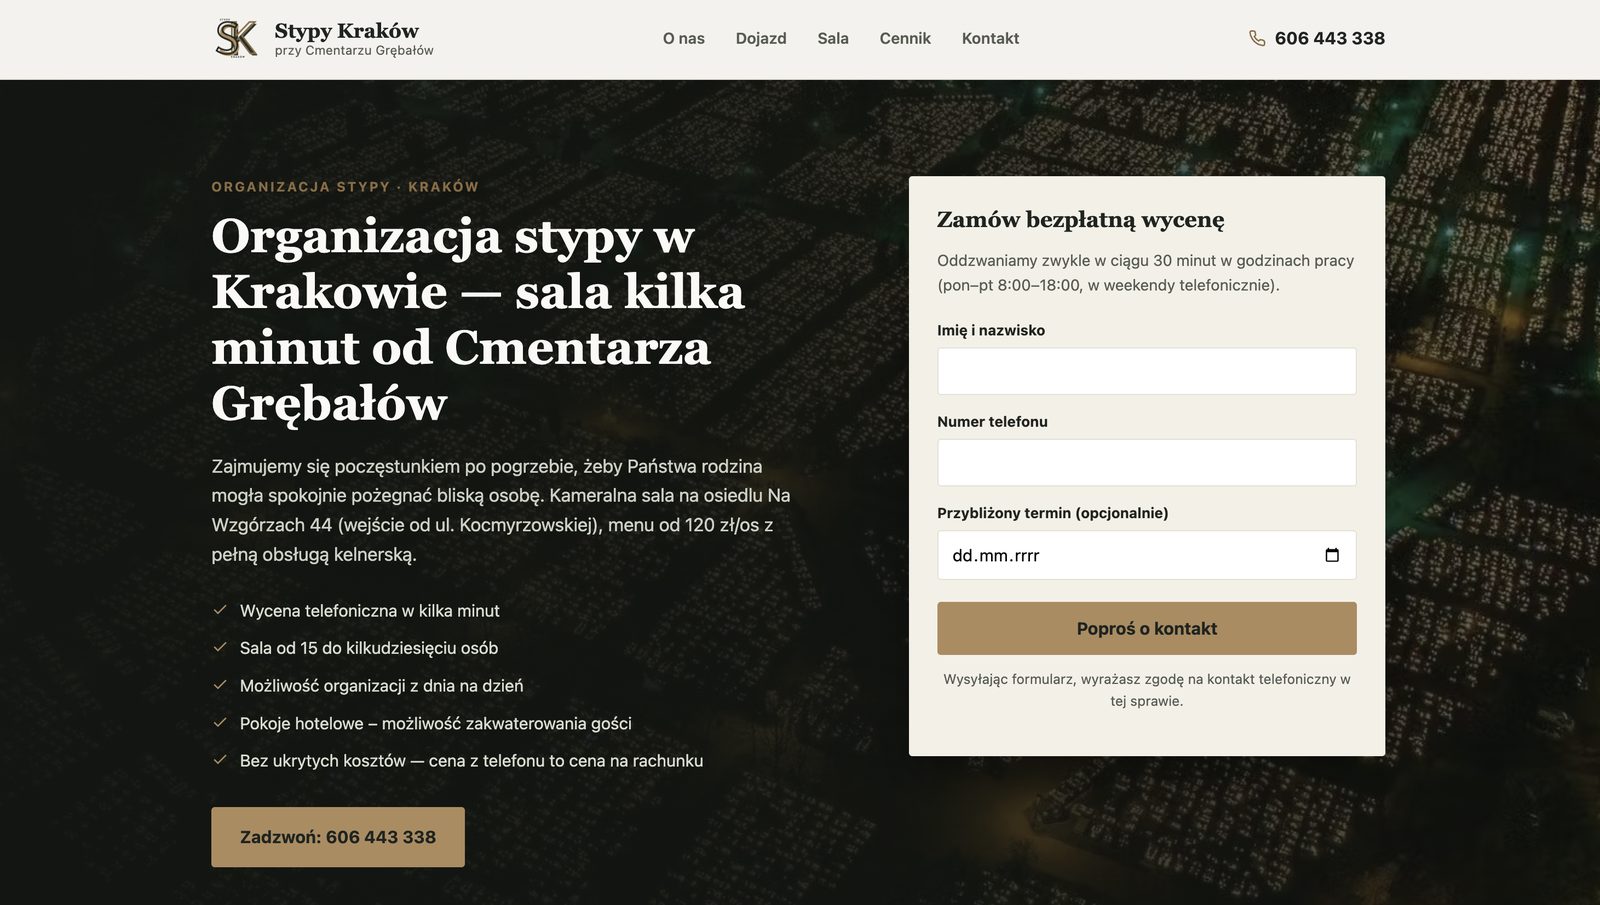The height and width of the screenshot is (905, 1600).
Task: Click the Oddzwaniamy zwykle w ciągu 30 minut text
Action: (1146, 272)
